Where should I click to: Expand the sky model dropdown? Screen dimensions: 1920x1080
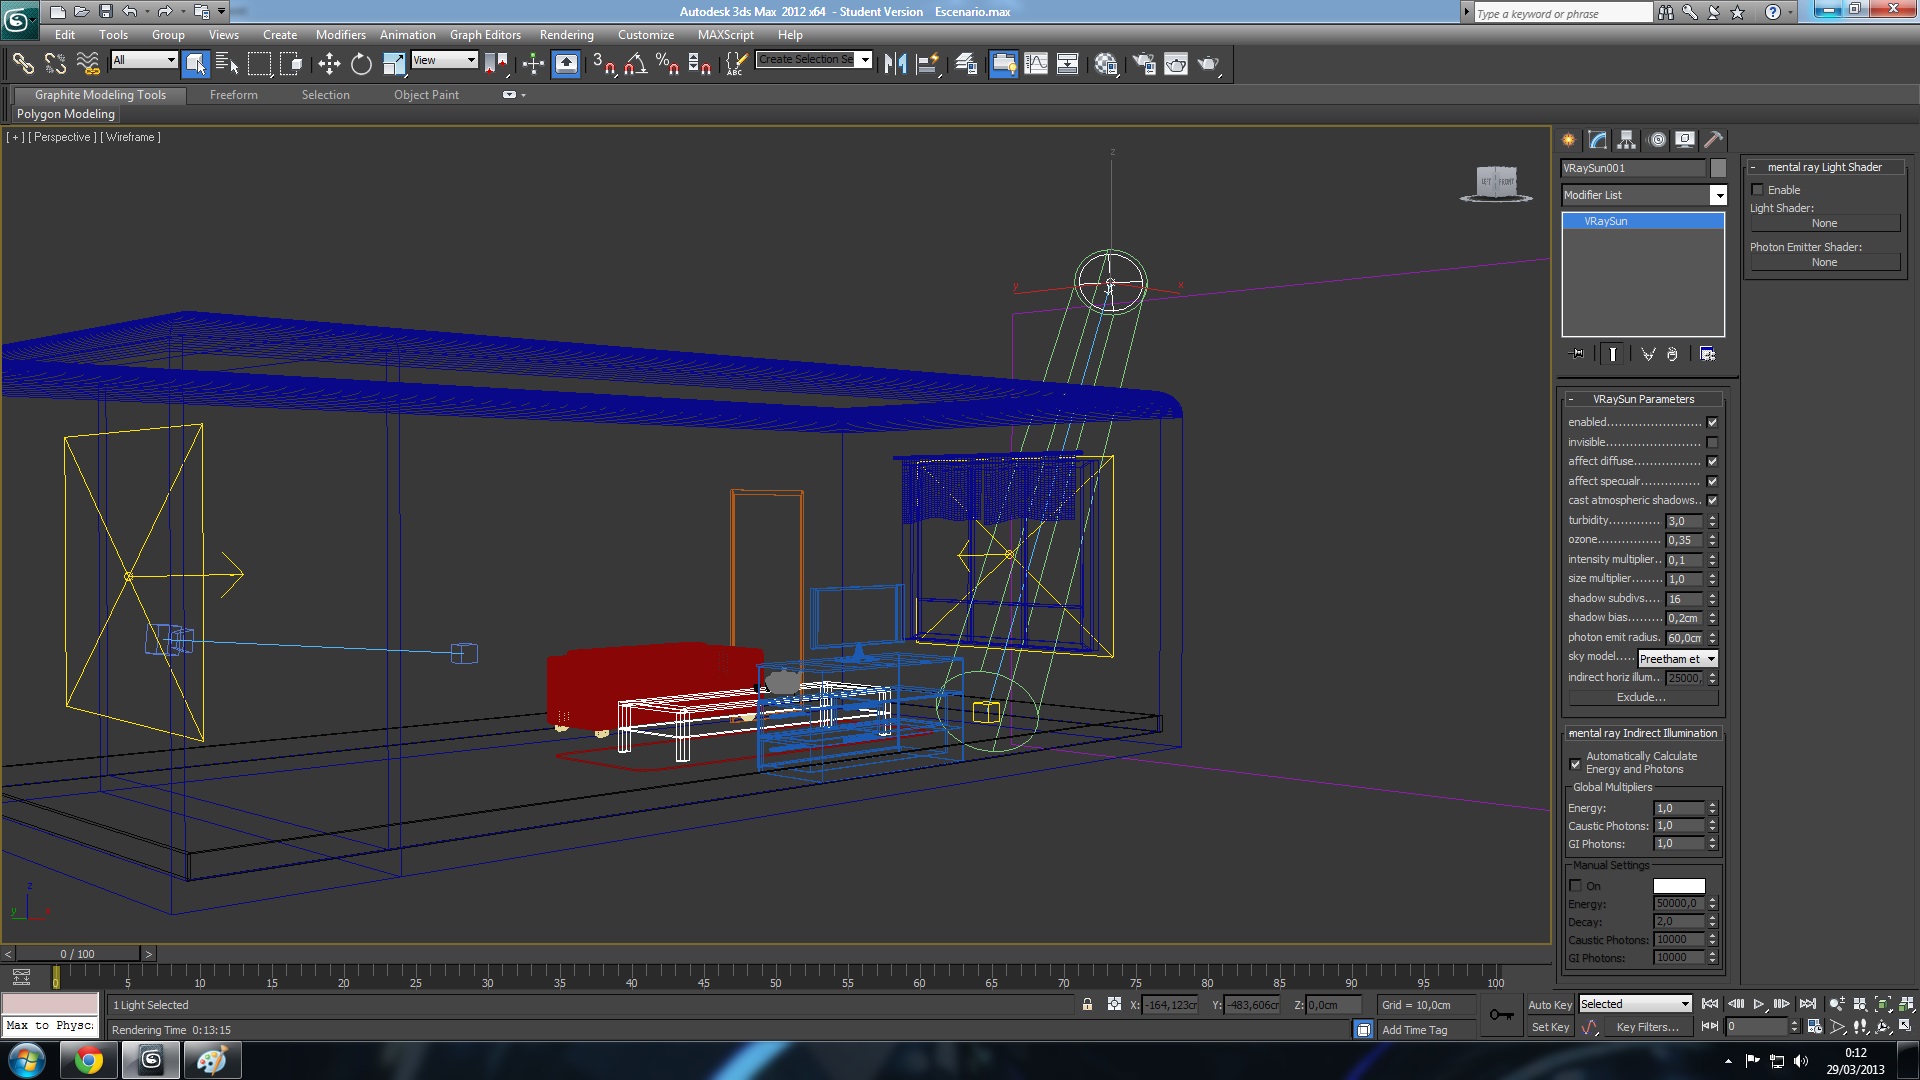coord(1711,659)
